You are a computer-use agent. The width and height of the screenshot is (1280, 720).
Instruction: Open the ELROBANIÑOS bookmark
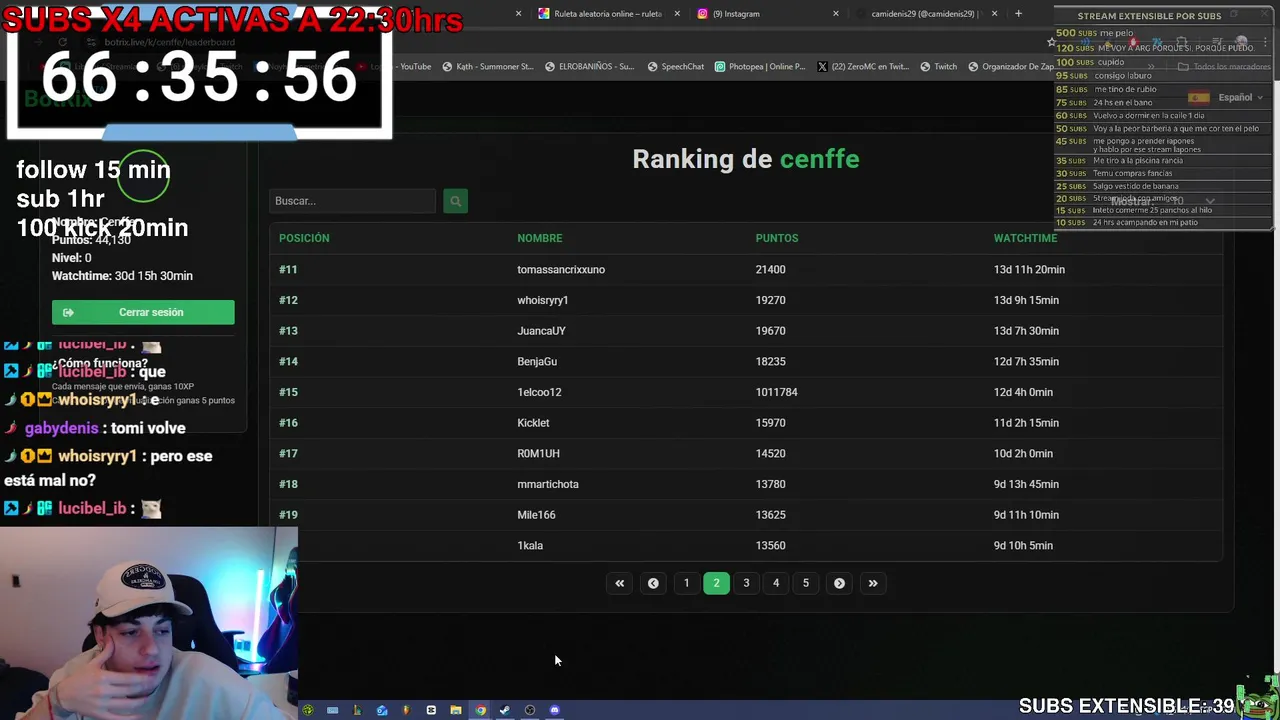[589, 67]
